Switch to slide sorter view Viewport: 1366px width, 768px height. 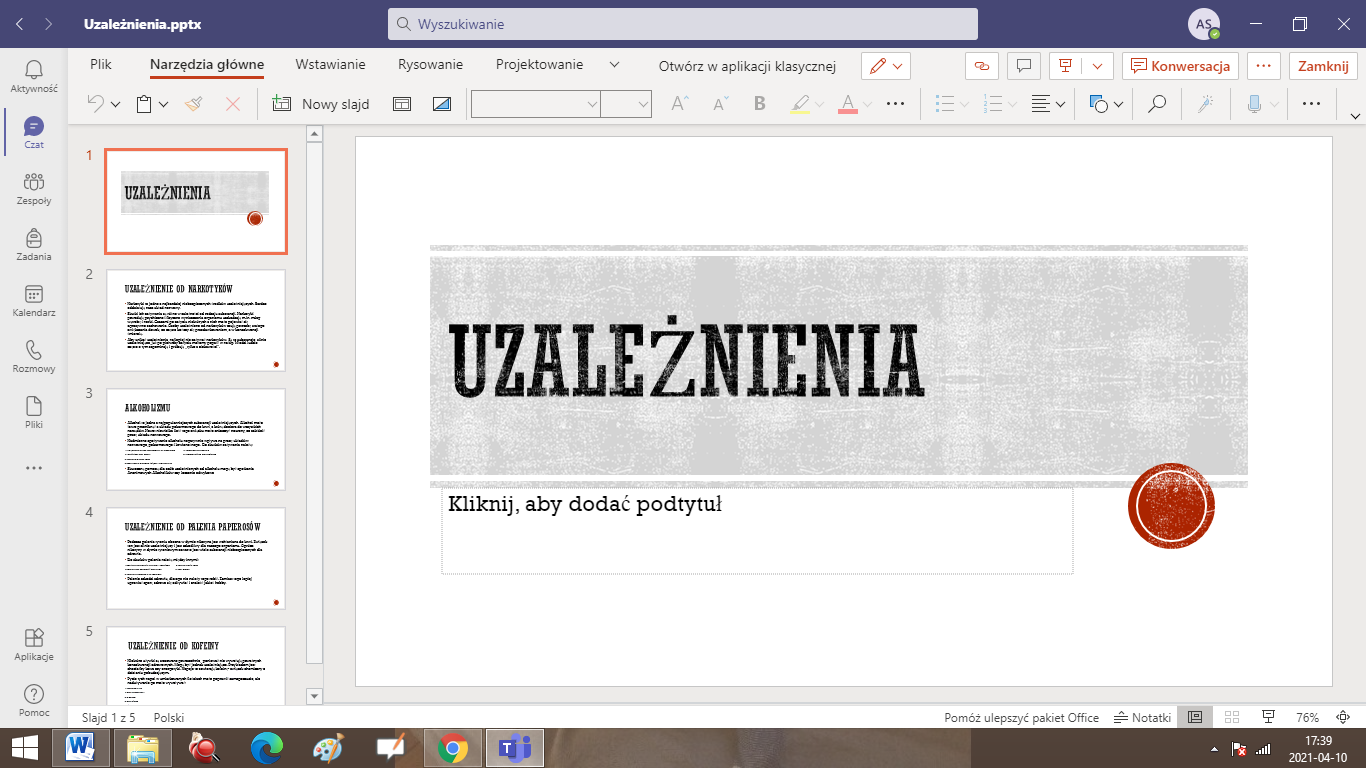[1232, 717]
